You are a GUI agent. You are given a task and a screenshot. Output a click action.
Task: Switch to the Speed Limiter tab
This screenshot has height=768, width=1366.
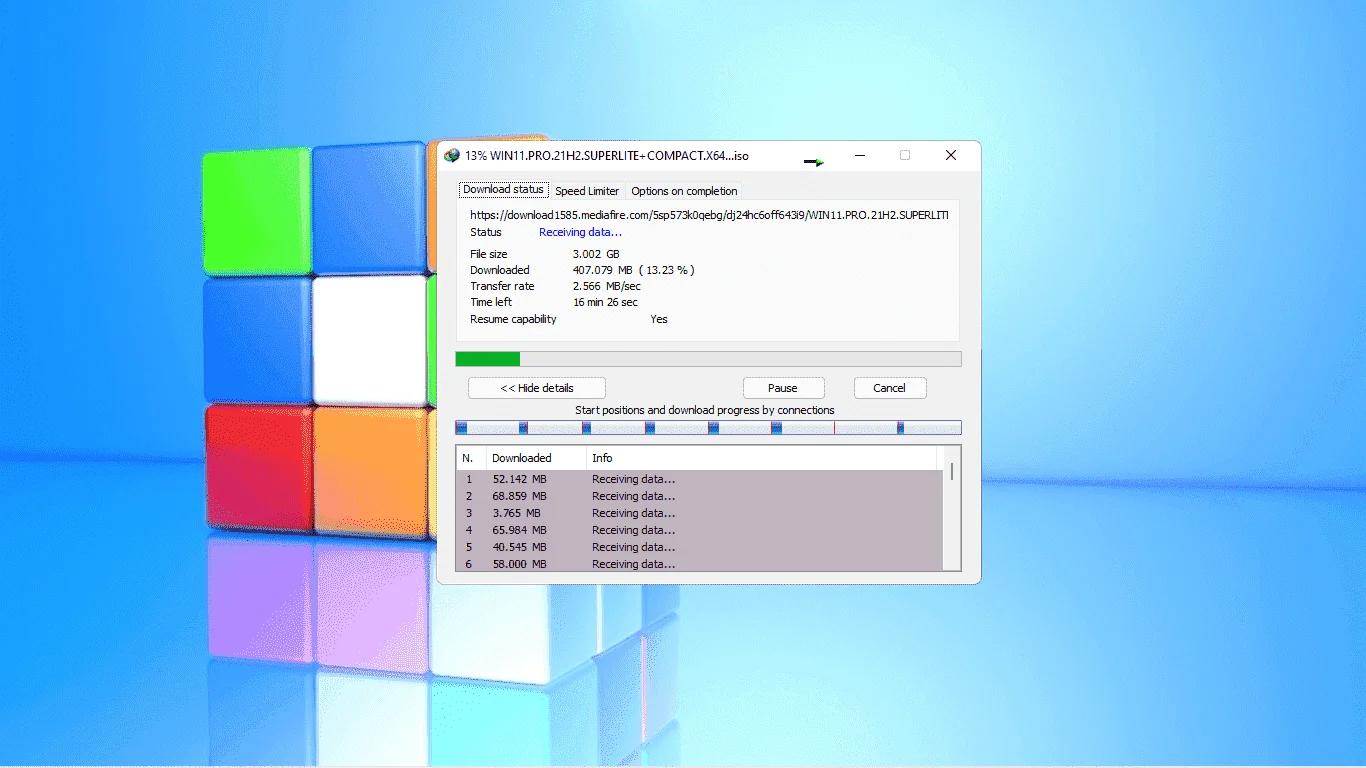click(587, 191)
